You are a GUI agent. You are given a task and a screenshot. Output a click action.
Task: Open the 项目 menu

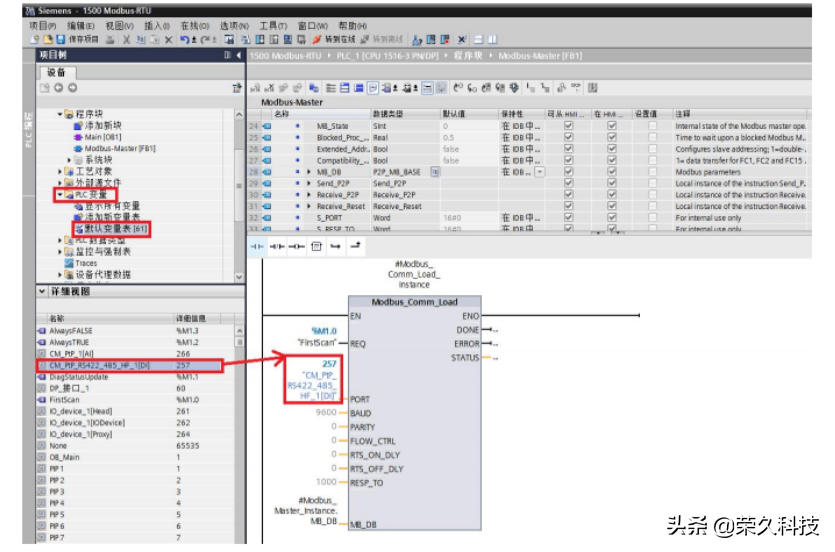click(x=42, y=26)
